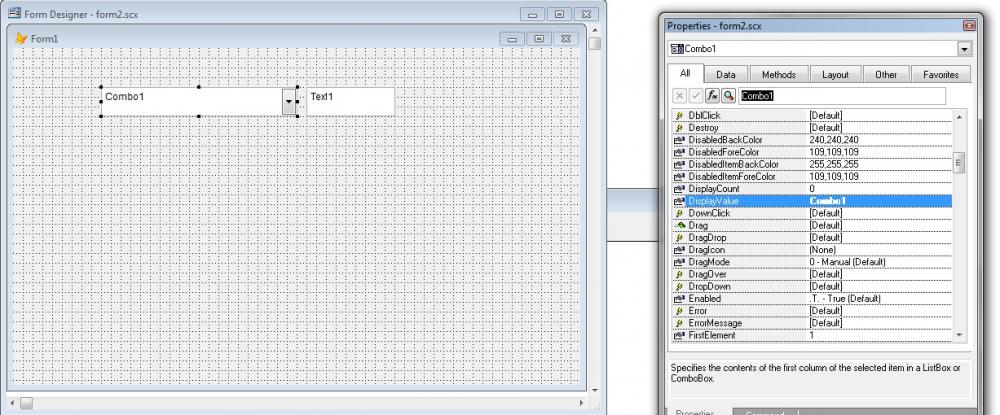Click the Form Designer title bar icon
1000x415 pixels.
[14, 13]
